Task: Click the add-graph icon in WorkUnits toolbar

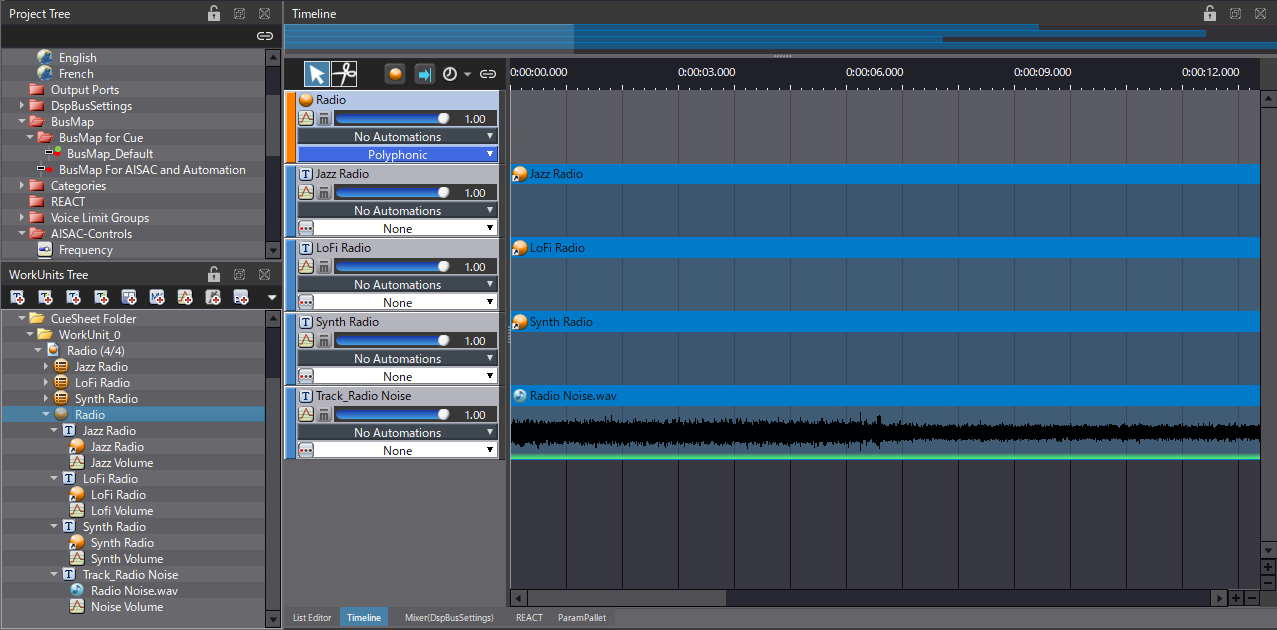Action: (x=185, y=297)
